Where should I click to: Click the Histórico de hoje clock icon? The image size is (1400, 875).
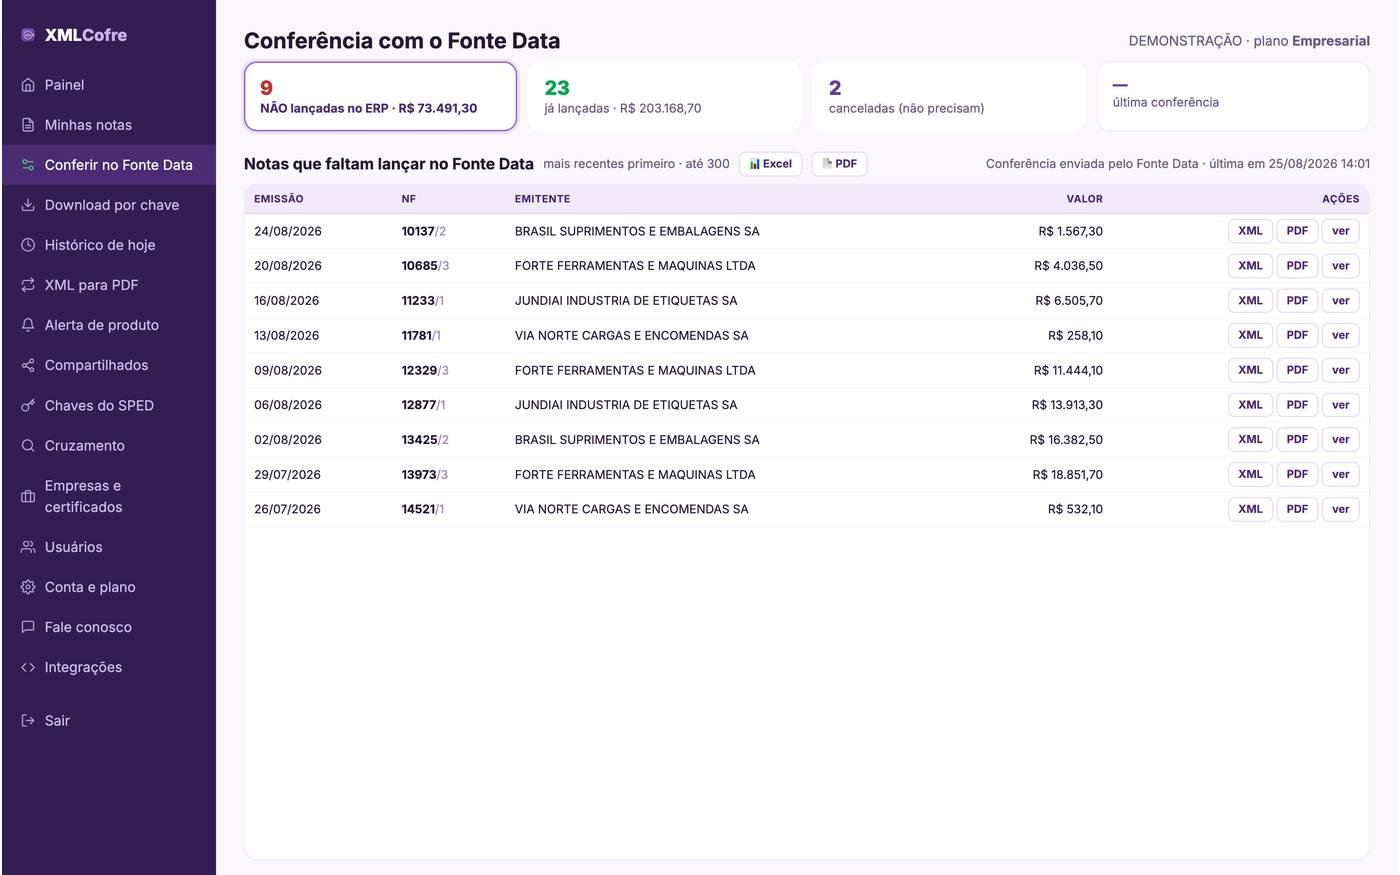[28, 245]
